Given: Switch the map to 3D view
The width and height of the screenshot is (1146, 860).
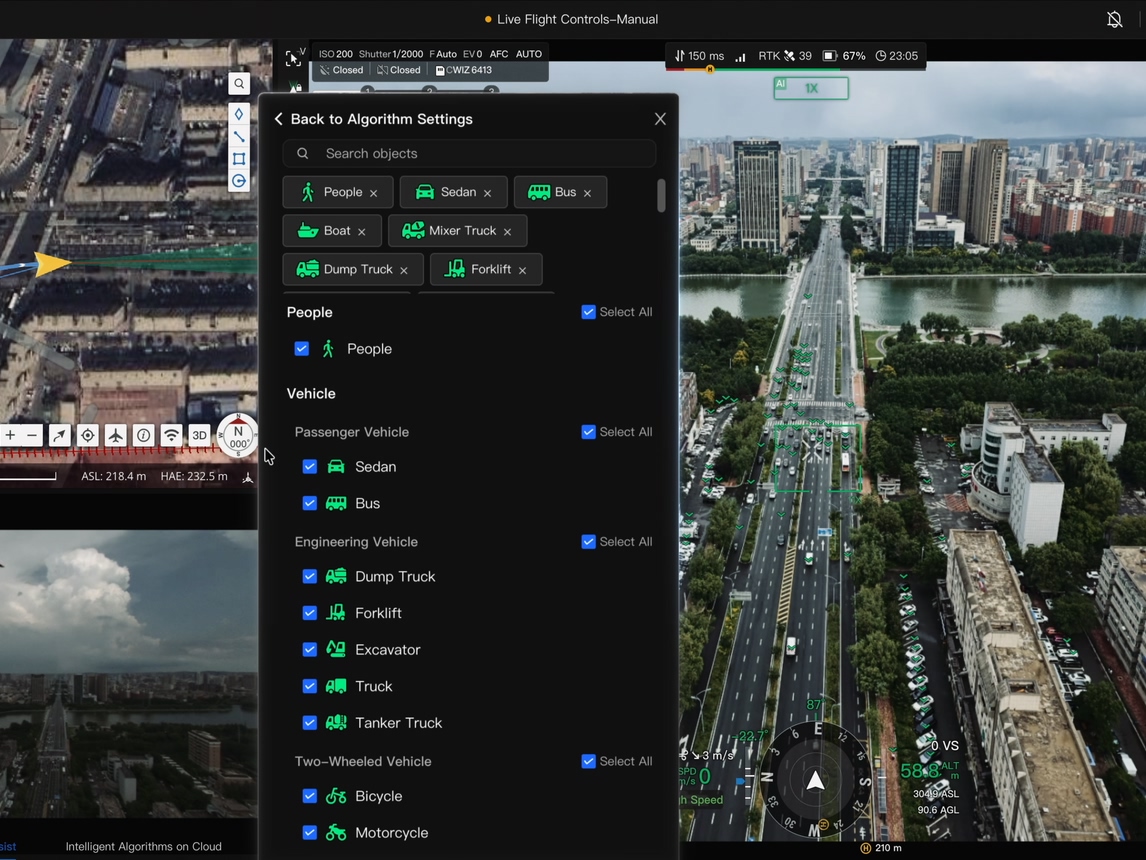Looking at the screenshot, I should pos(200,435).
